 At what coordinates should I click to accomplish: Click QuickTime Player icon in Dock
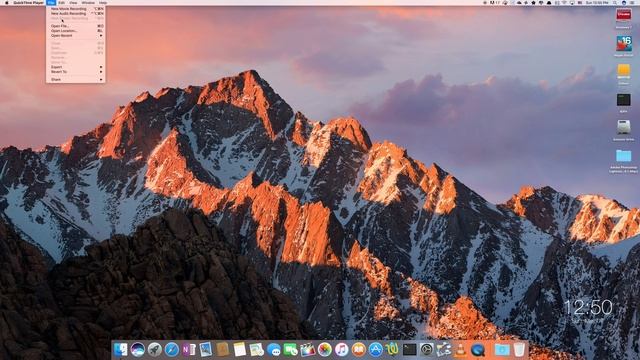pyautogui.click(x=478, y=350)
